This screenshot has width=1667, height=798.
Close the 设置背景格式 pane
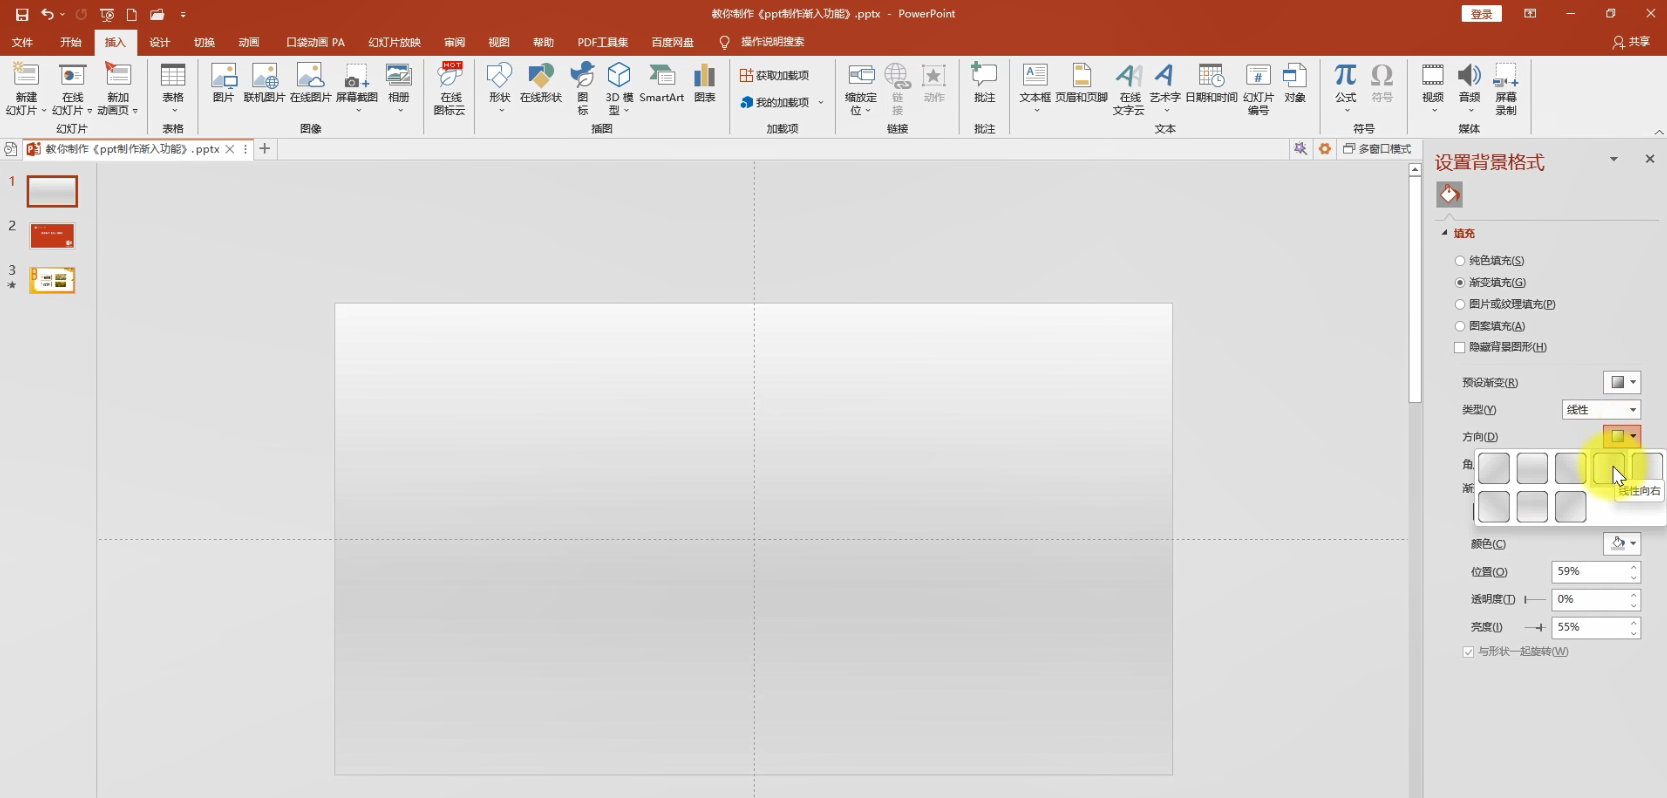click(x=1650, y=159)
